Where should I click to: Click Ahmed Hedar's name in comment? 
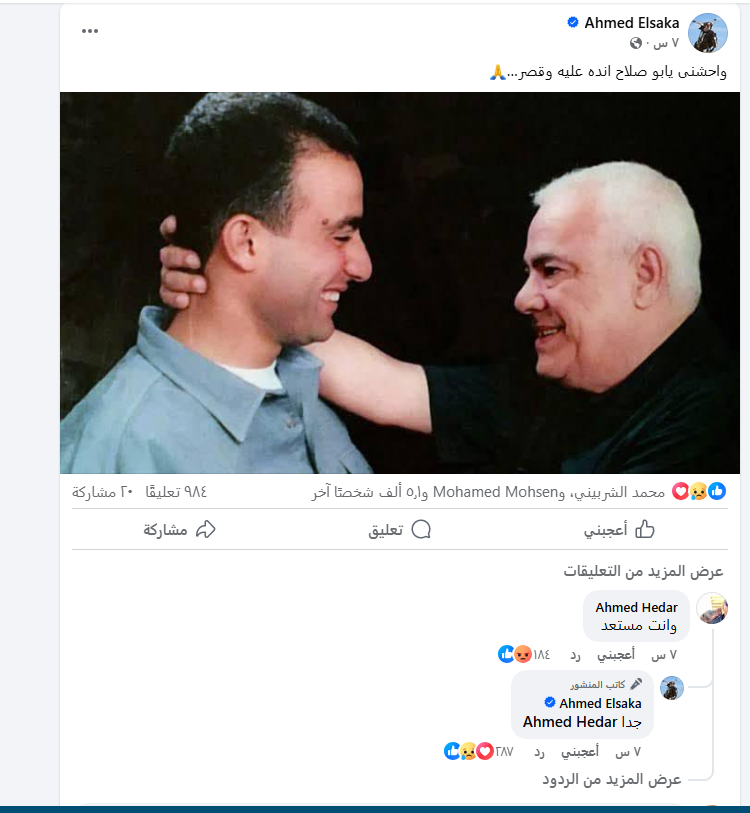point(636,607)
